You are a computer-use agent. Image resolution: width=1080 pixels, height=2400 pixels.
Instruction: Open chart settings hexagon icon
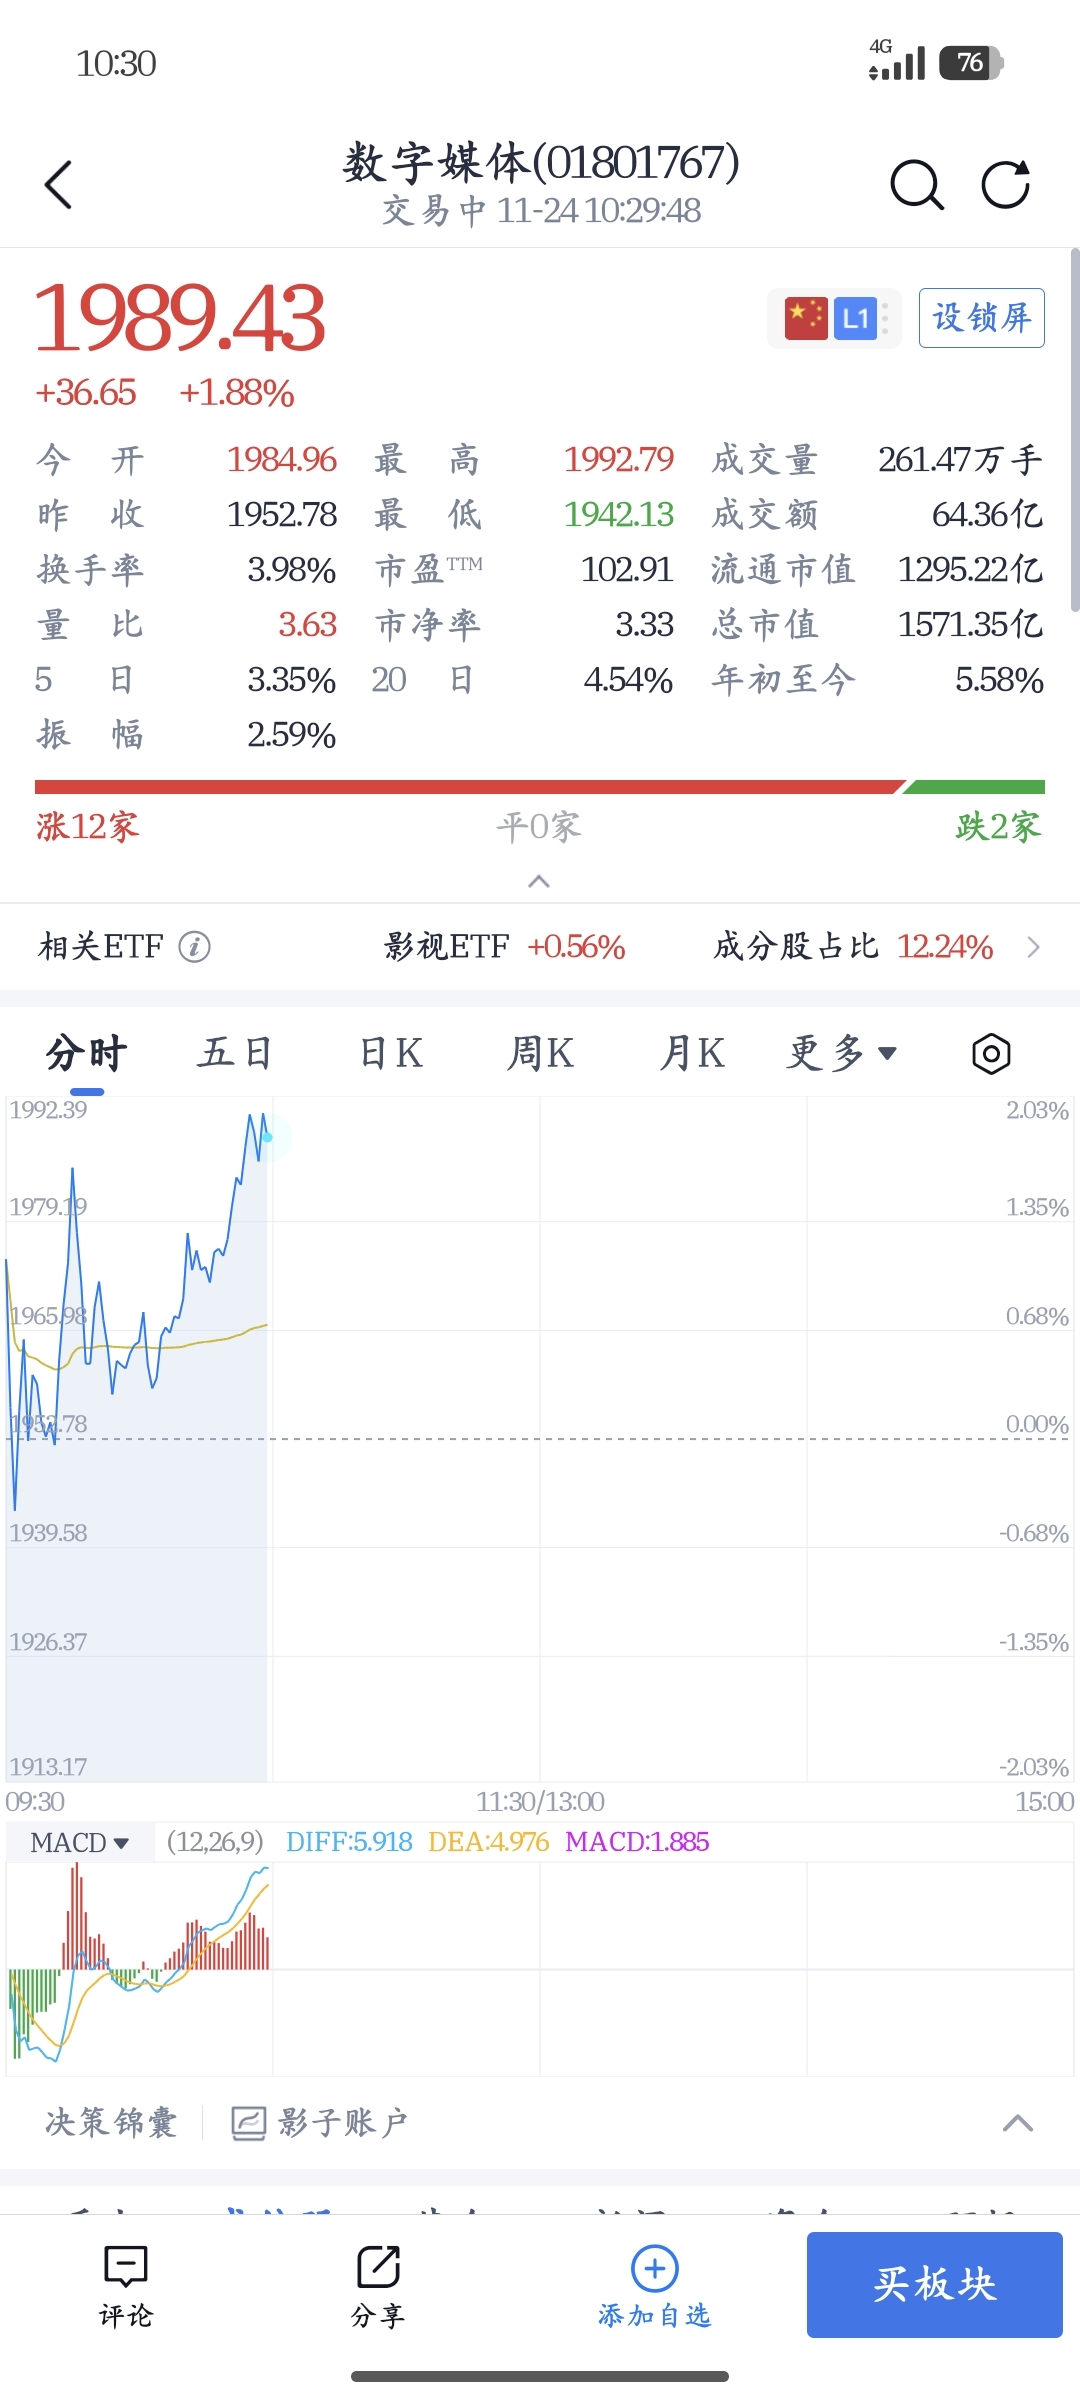991,1054
